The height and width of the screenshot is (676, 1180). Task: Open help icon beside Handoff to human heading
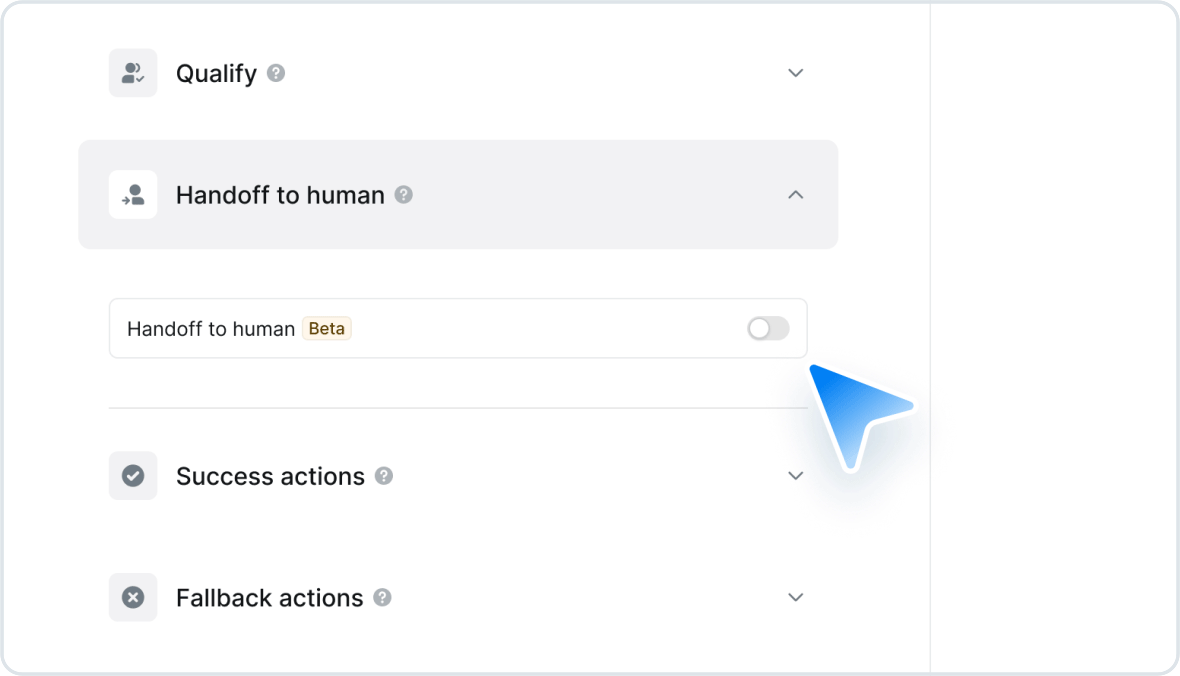click(x=404, y=195)
